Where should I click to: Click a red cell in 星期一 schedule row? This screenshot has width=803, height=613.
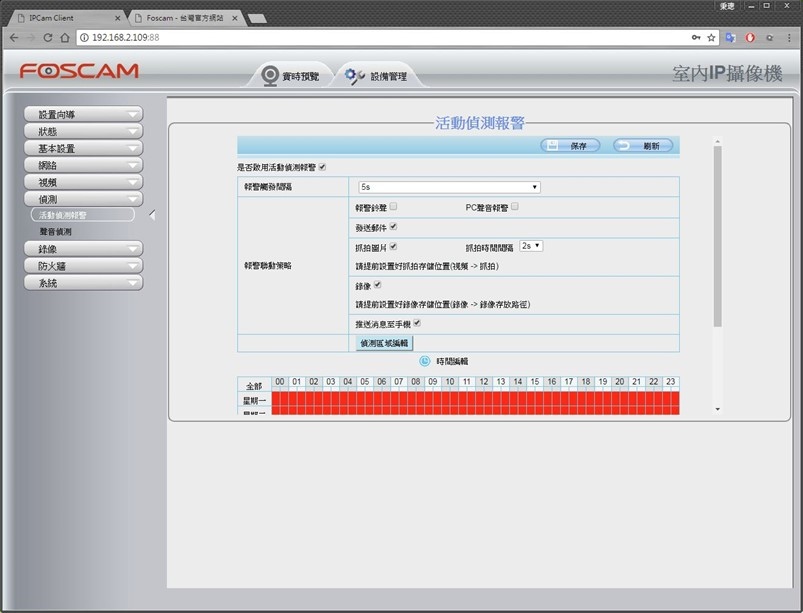[x=475, y=400]
